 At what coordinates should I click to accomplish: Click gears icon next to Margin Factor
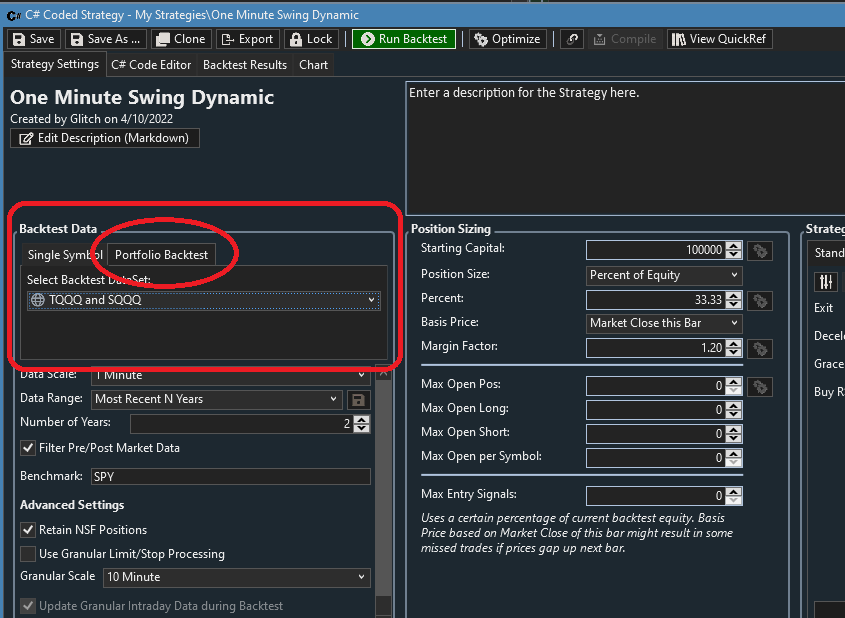pos(760,348)
